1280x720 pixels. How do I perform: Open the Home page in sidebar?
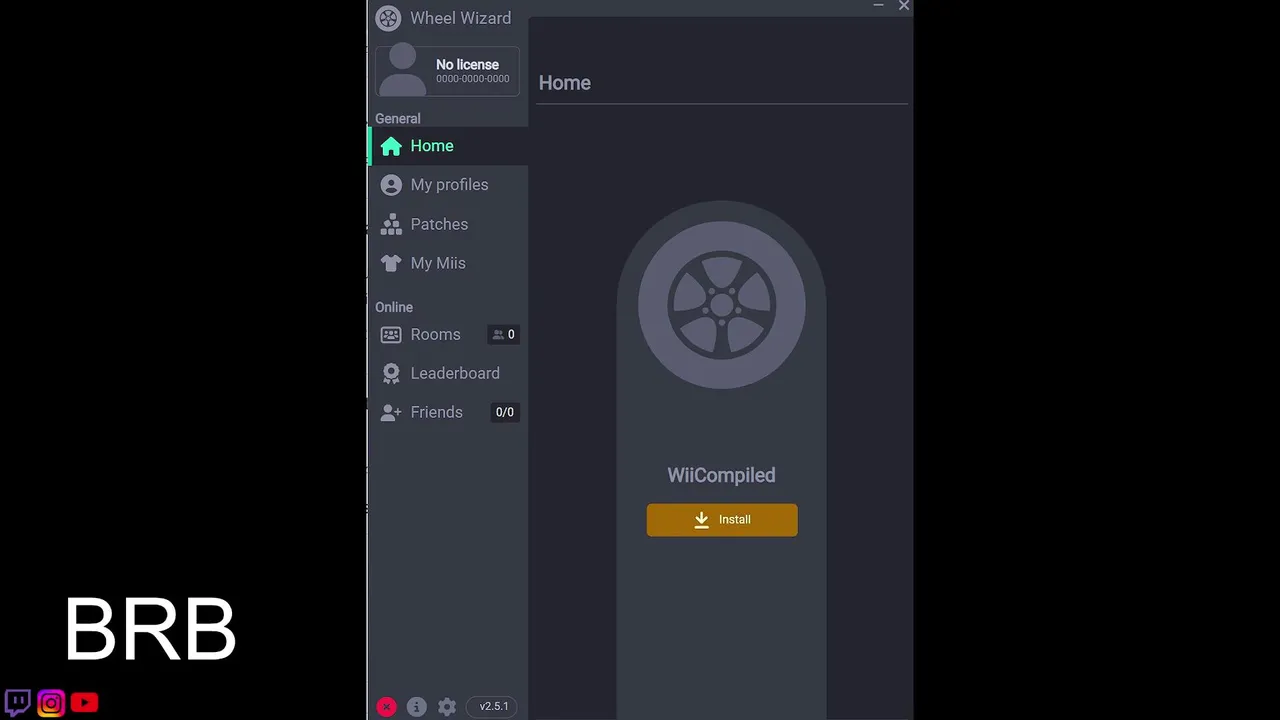click(448, 146)
